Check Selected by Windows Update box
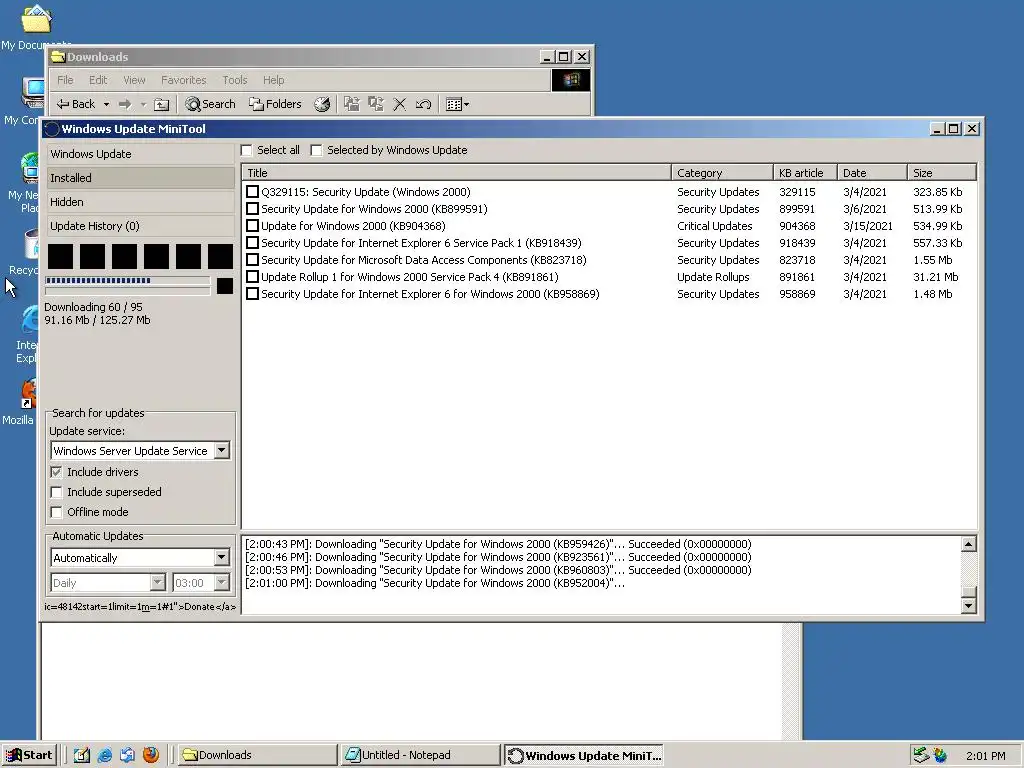This screenshot has height=768, width=1024. point(316,150)
